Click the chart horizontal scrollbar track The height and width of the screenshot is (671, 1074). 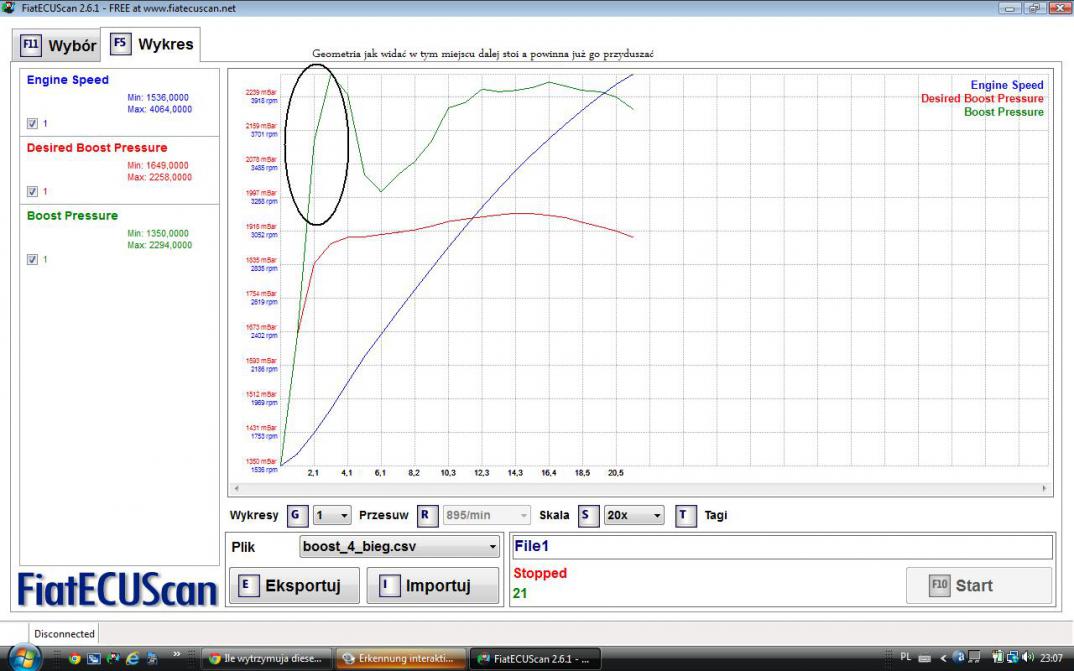pos(640,488)
